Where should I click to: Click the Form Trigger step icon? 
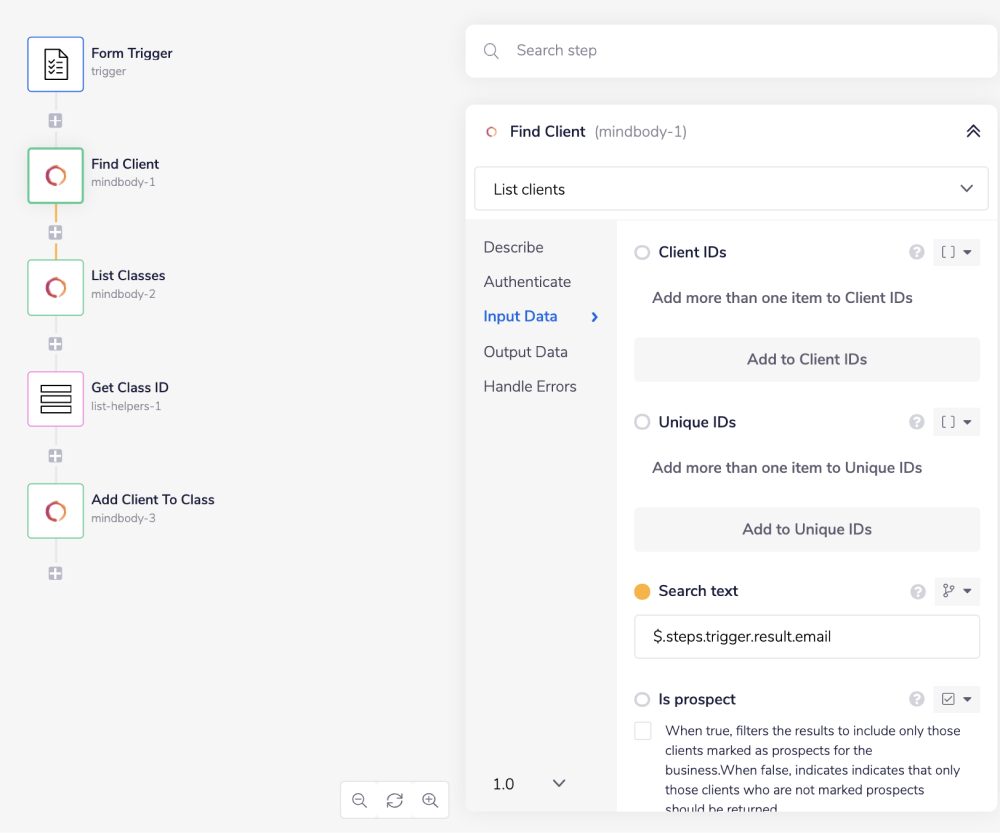coord(55,63)
